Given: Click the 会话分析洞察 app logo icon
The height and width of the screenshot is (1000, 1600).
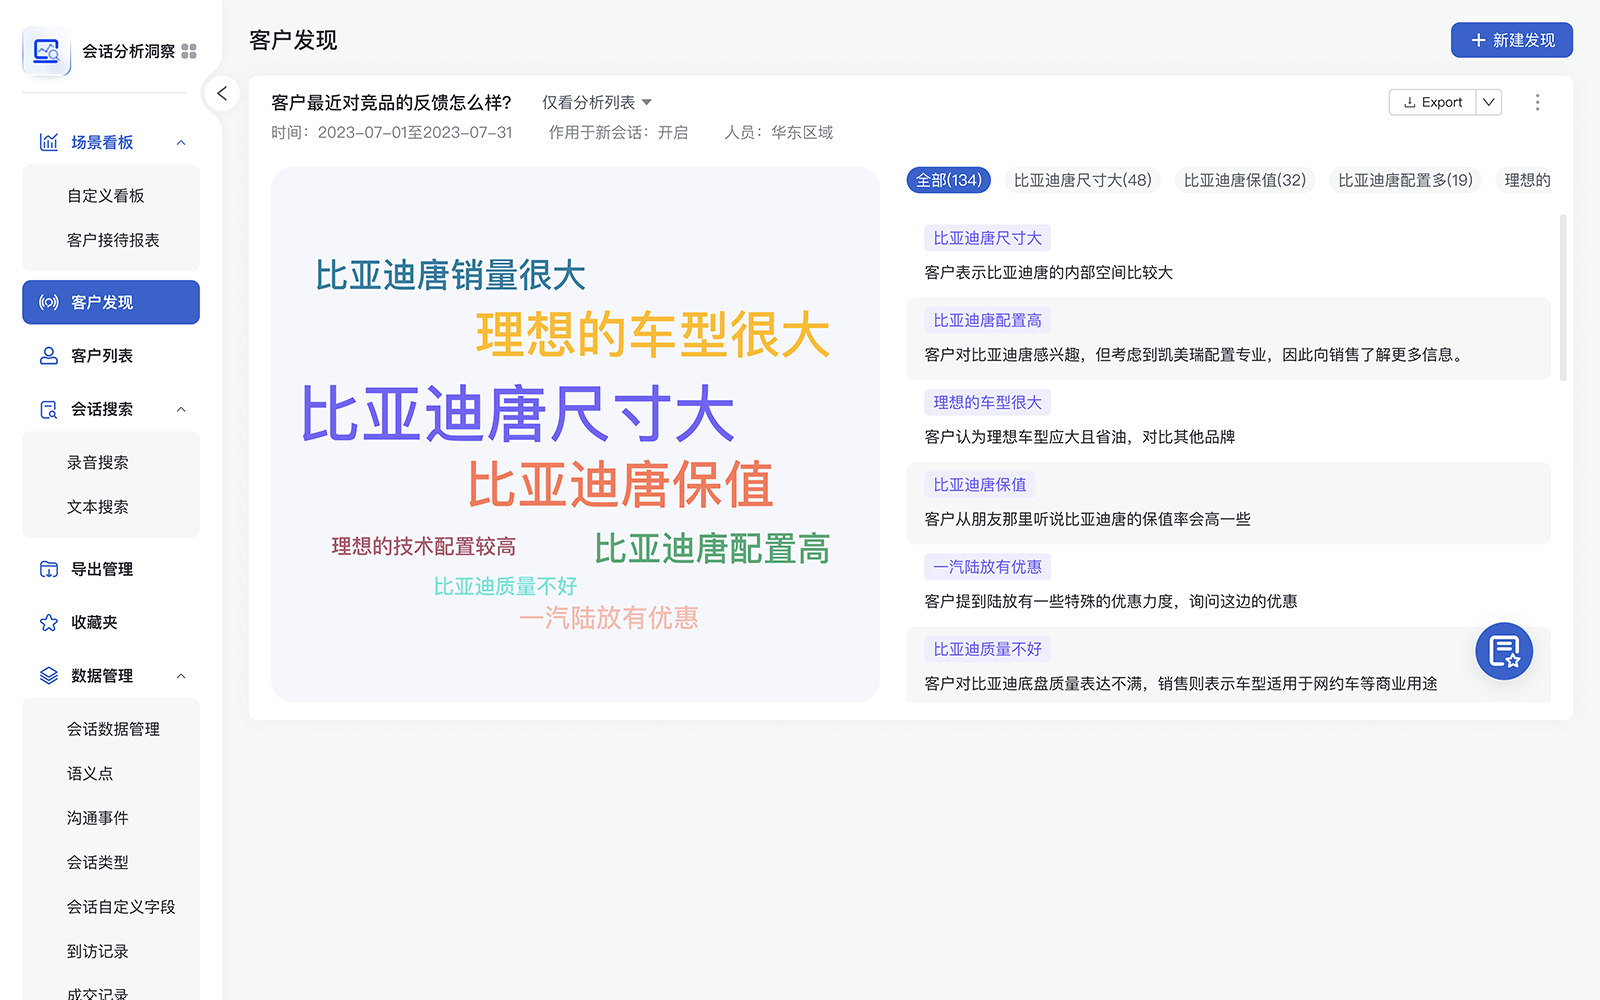Looking at the screenshot, I should pos(46,51).
